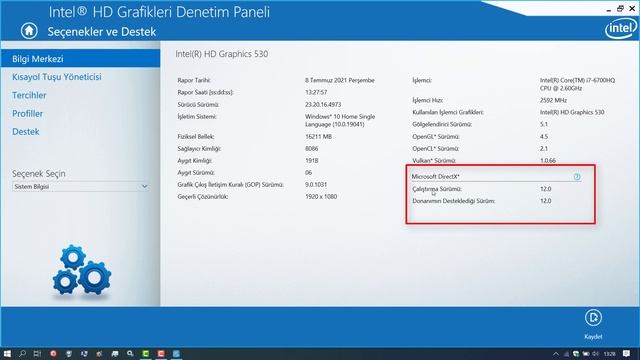The width and height of the screenshot is (640, 360).
Task: Click the GOP version 9.0.1031
Action: 316,184
